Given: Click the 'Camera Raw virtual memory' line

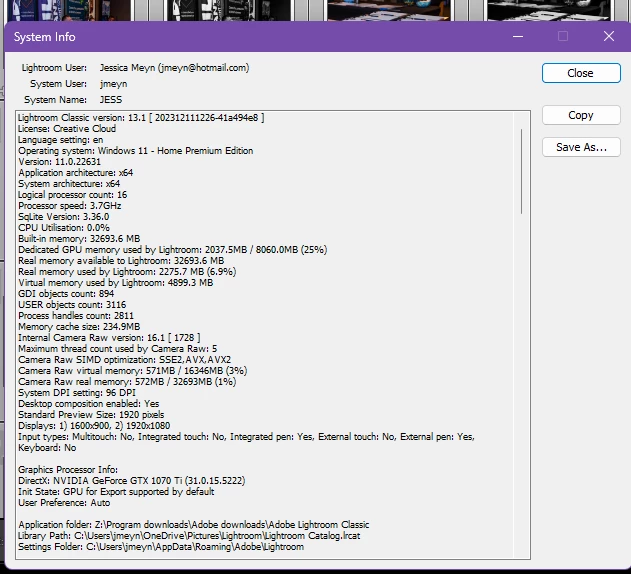Looking at the screenshot, I should [x=132, y=370].
